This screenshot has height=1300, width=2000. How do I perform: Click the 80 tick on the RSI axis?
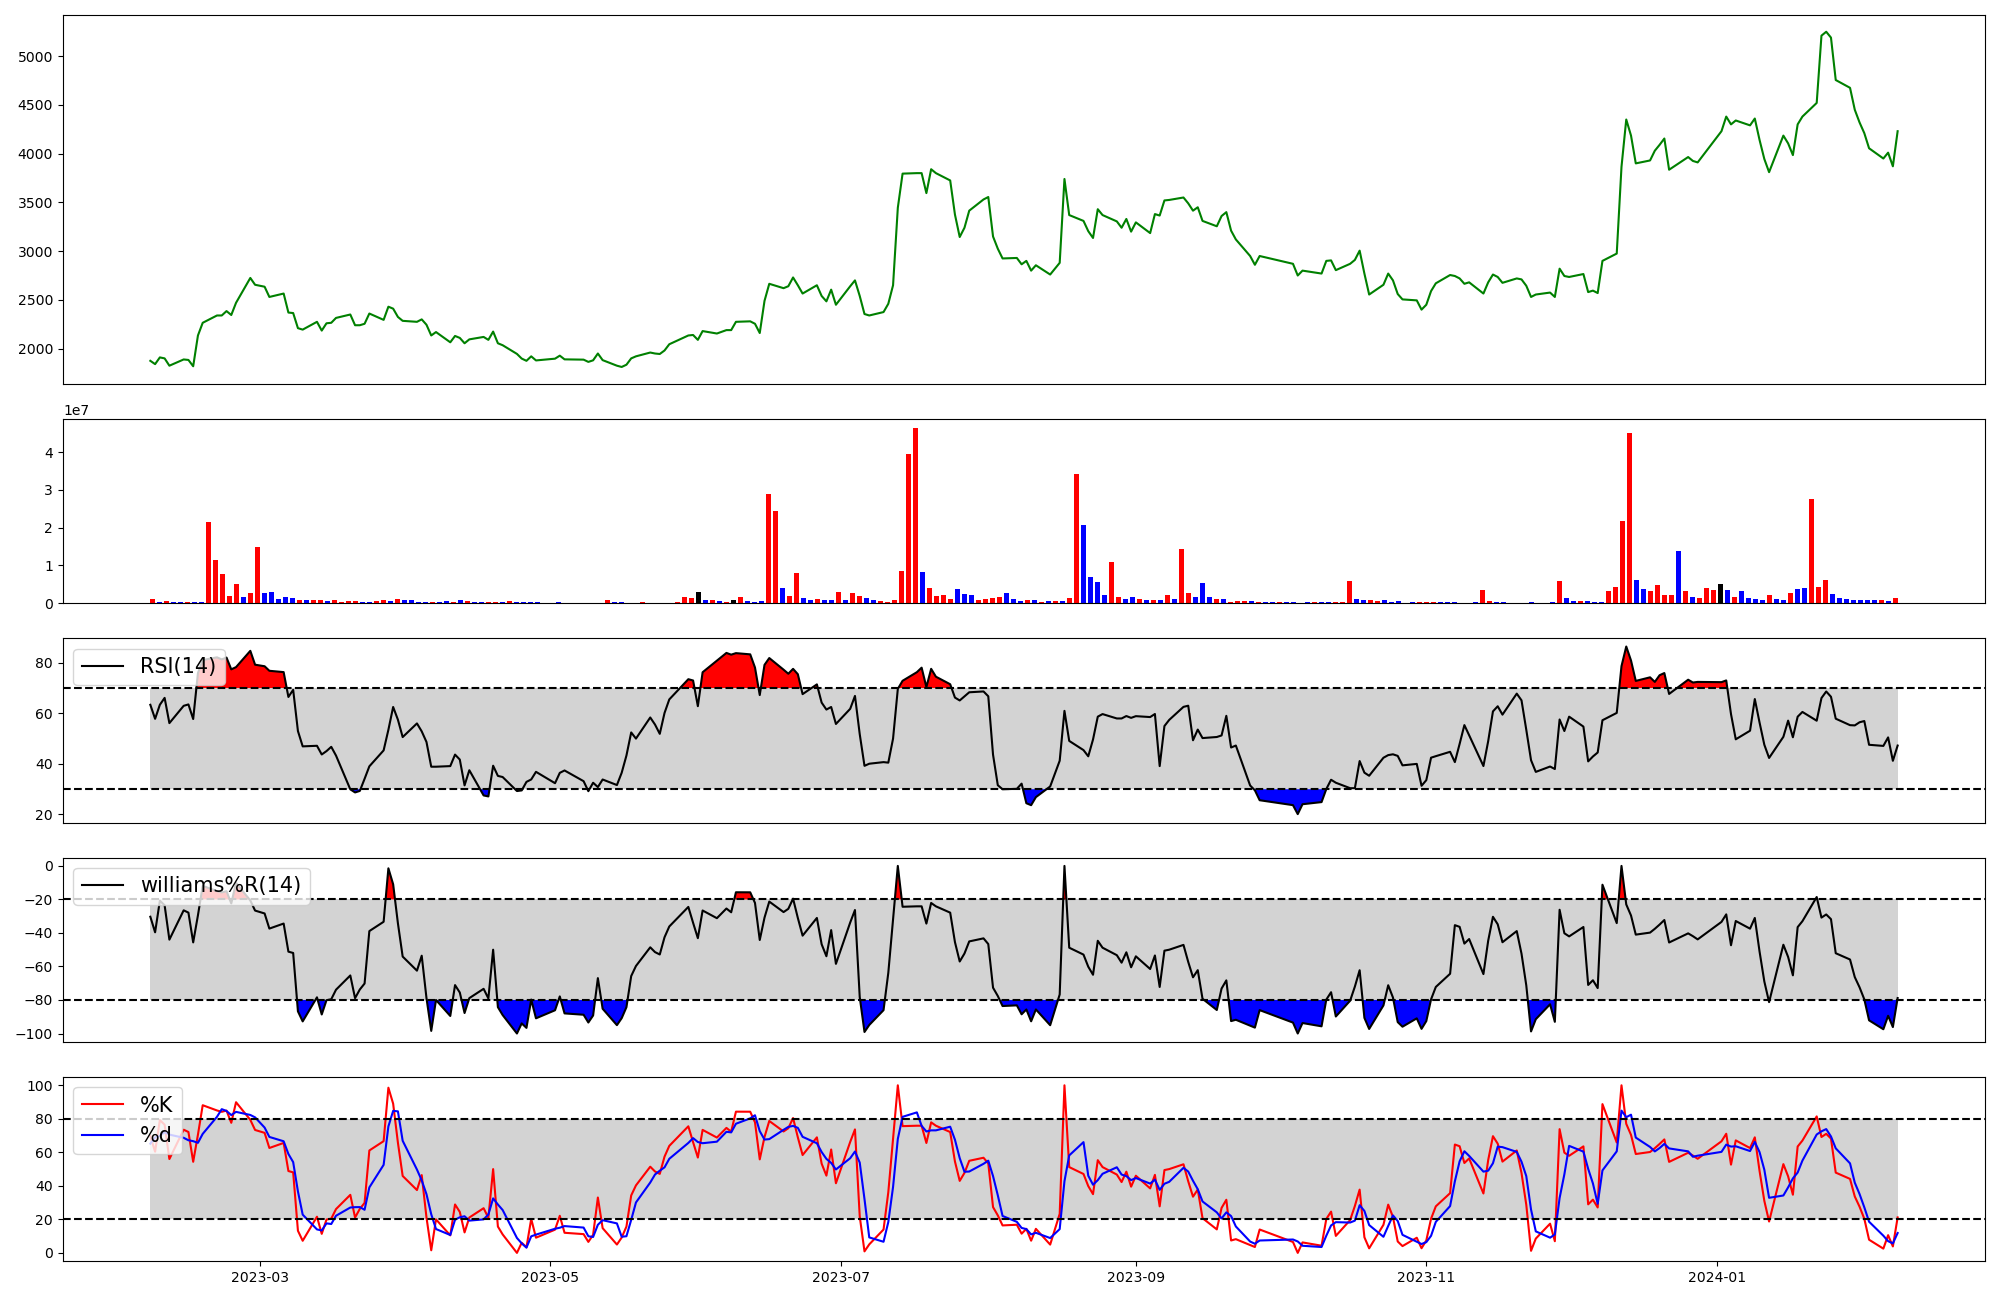point(43,663)
